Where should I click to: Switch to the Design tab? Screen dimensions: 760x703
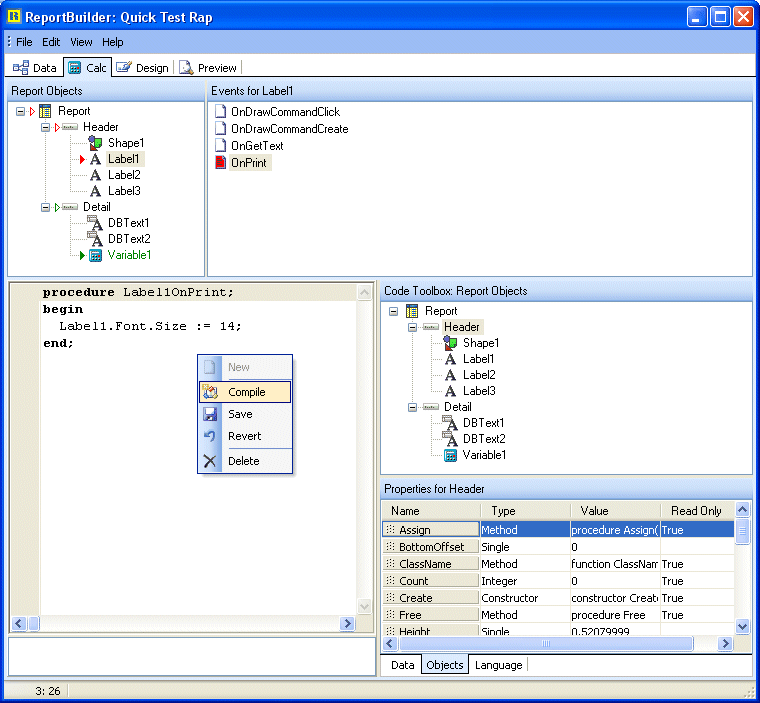pyautogui.click(x=142, y=68)
